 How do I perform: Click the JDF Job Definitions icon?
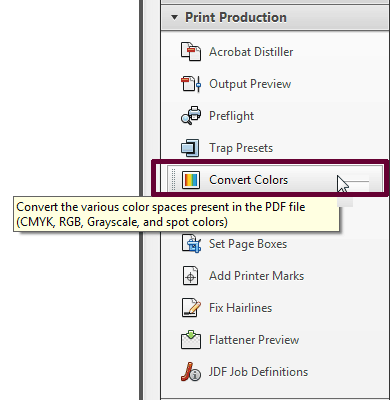(191, 372)
